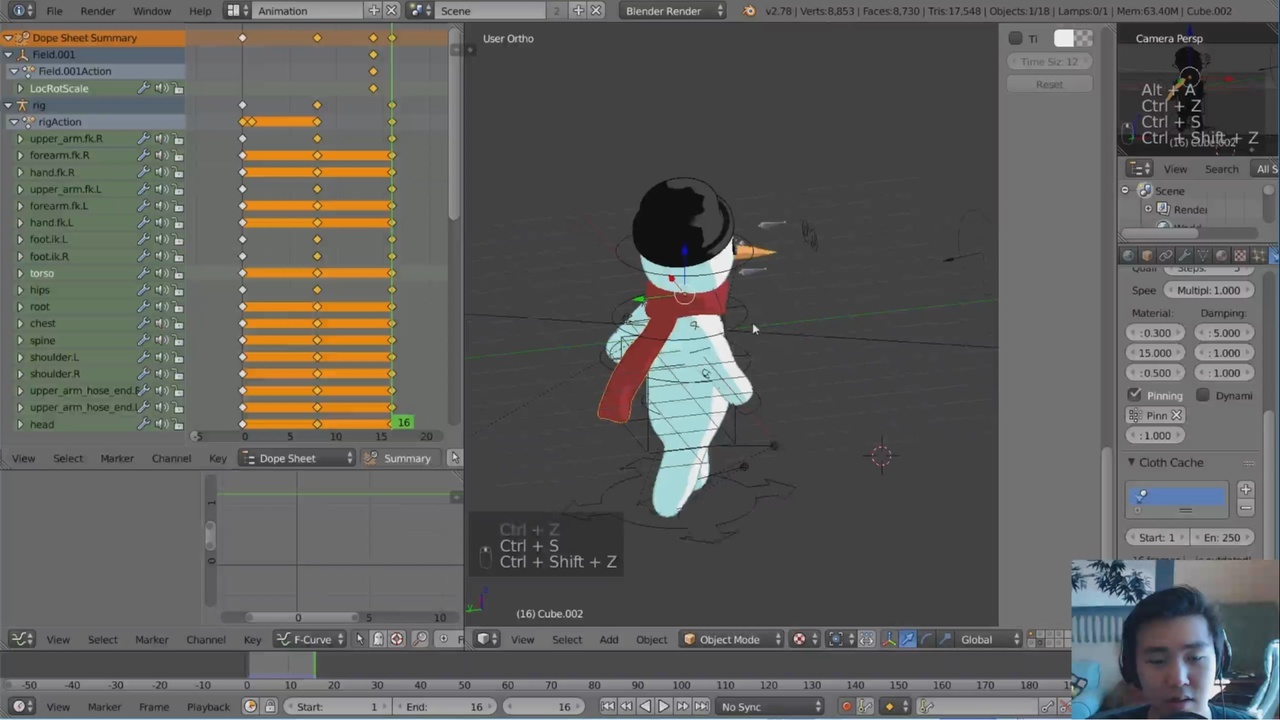Open the No Sync playback dropdown

(770, 707)
